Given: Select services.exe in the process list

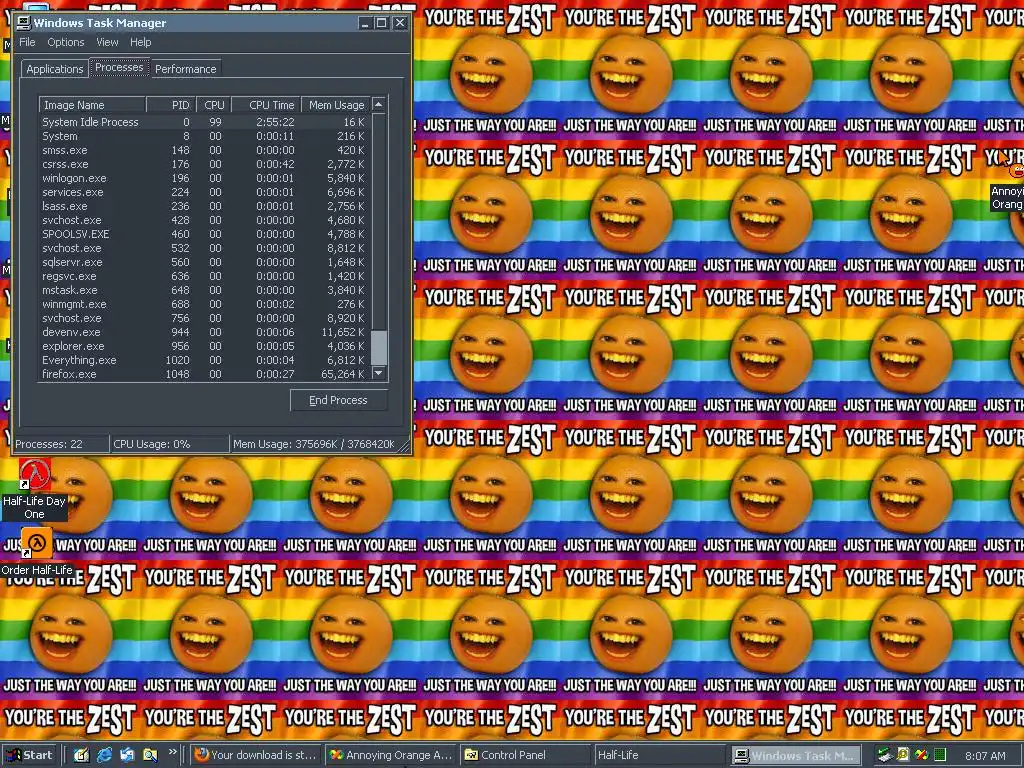Looking at the screenshot, I should pyautogui.click(x=204, y=192).
